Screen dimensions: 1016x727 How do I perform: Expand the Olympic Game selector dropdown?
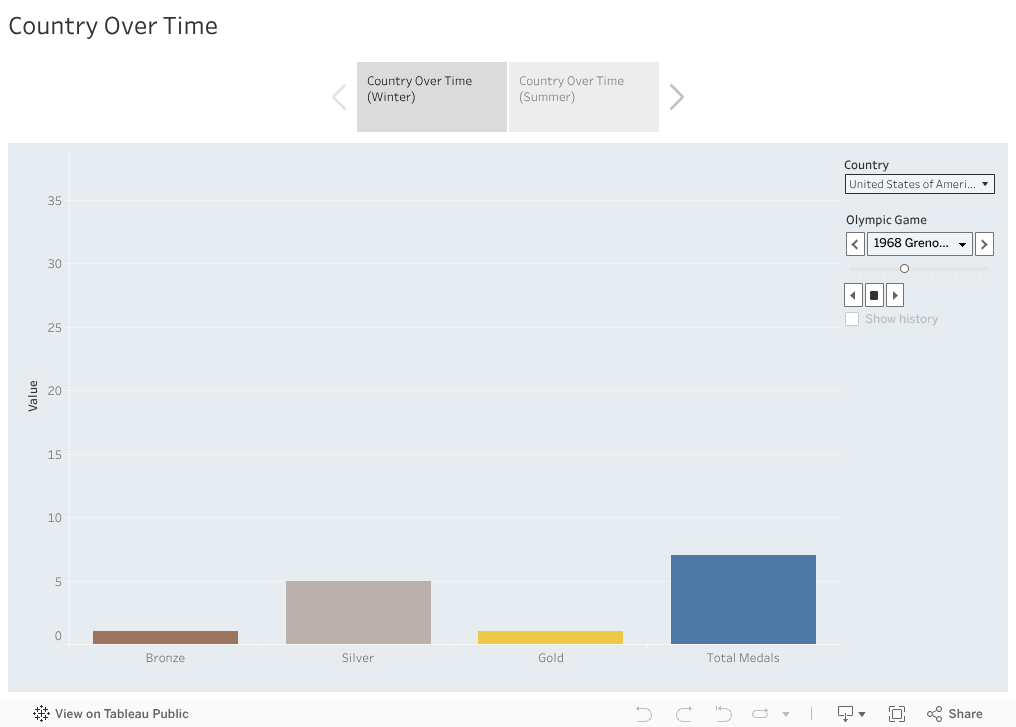(919, 244)
